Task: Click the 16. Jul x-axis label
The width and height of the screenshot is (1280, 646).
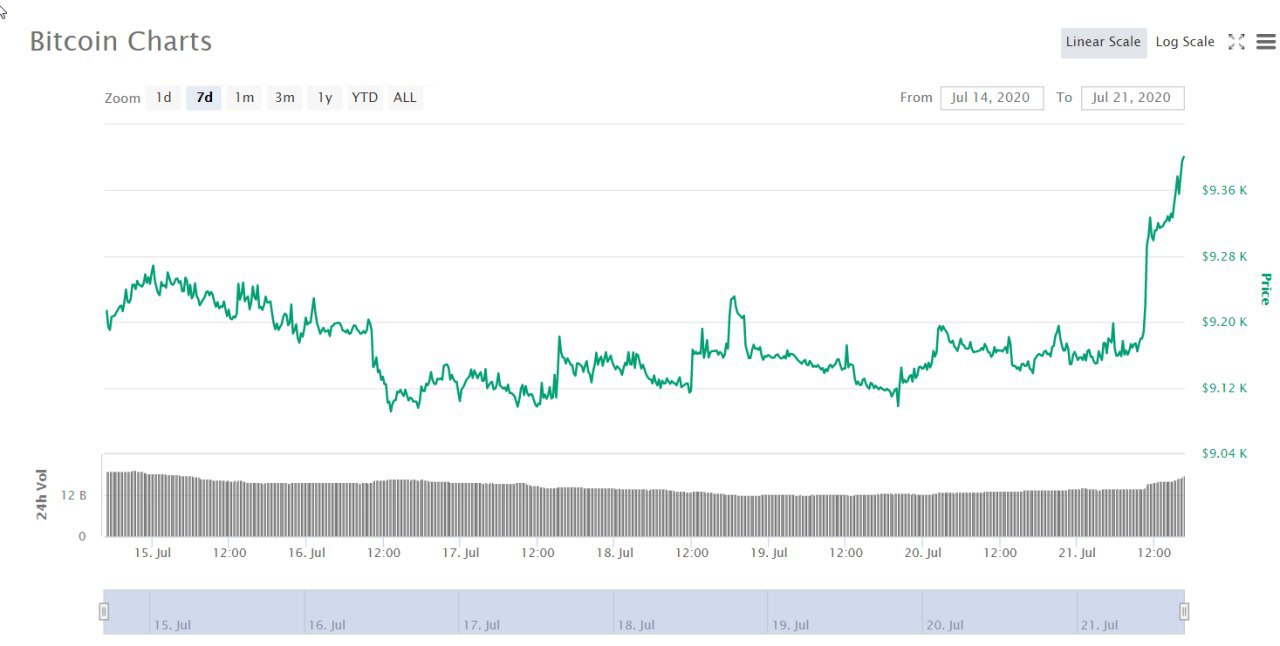Action: tap(307, 553)
